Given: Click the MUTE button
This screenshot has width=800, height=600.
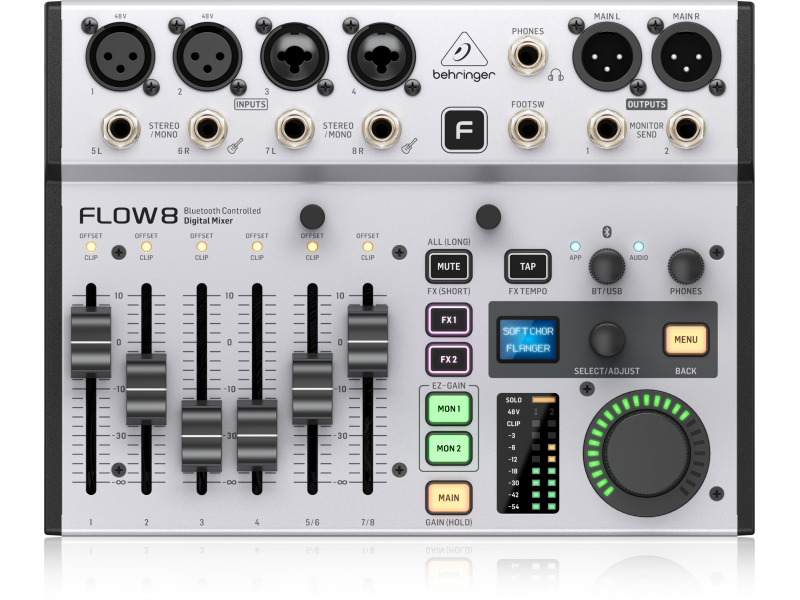Looking at the screenshot, I should (x=448, y=266).
